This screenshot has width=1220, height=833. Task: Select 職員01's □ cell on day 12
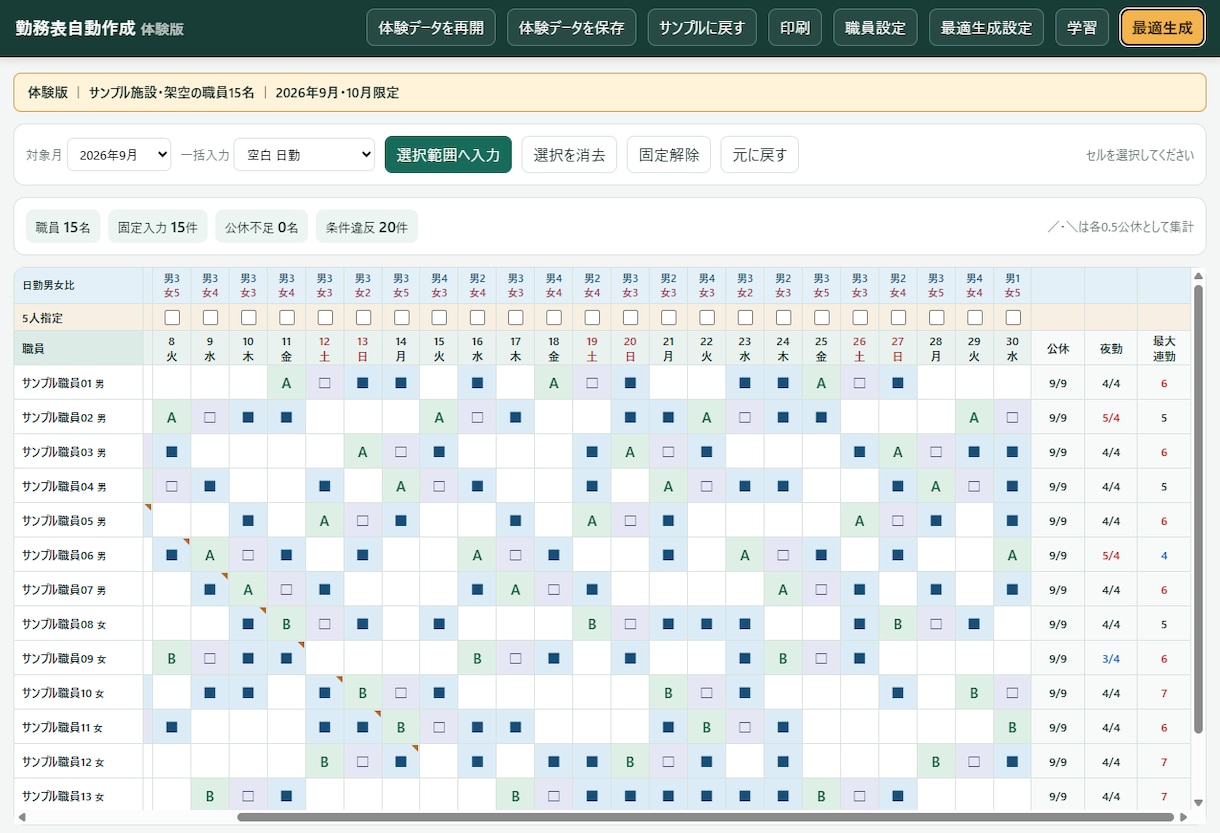point(325,383)
